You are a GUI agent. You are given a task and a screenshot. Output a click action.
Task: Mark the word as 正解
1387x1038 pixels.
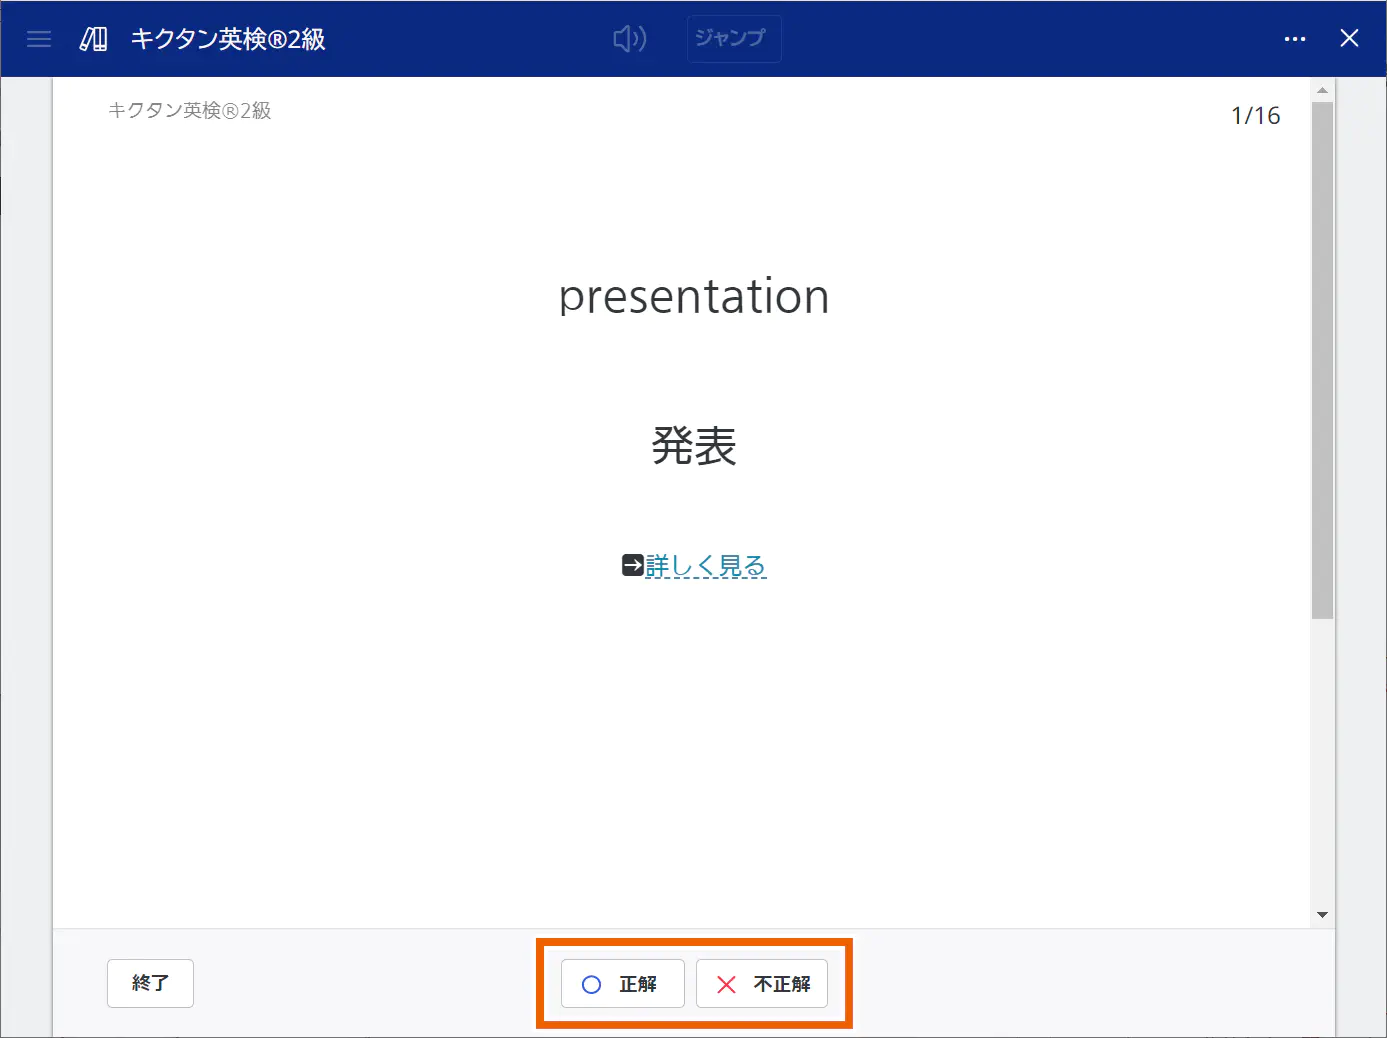[622, 984]
